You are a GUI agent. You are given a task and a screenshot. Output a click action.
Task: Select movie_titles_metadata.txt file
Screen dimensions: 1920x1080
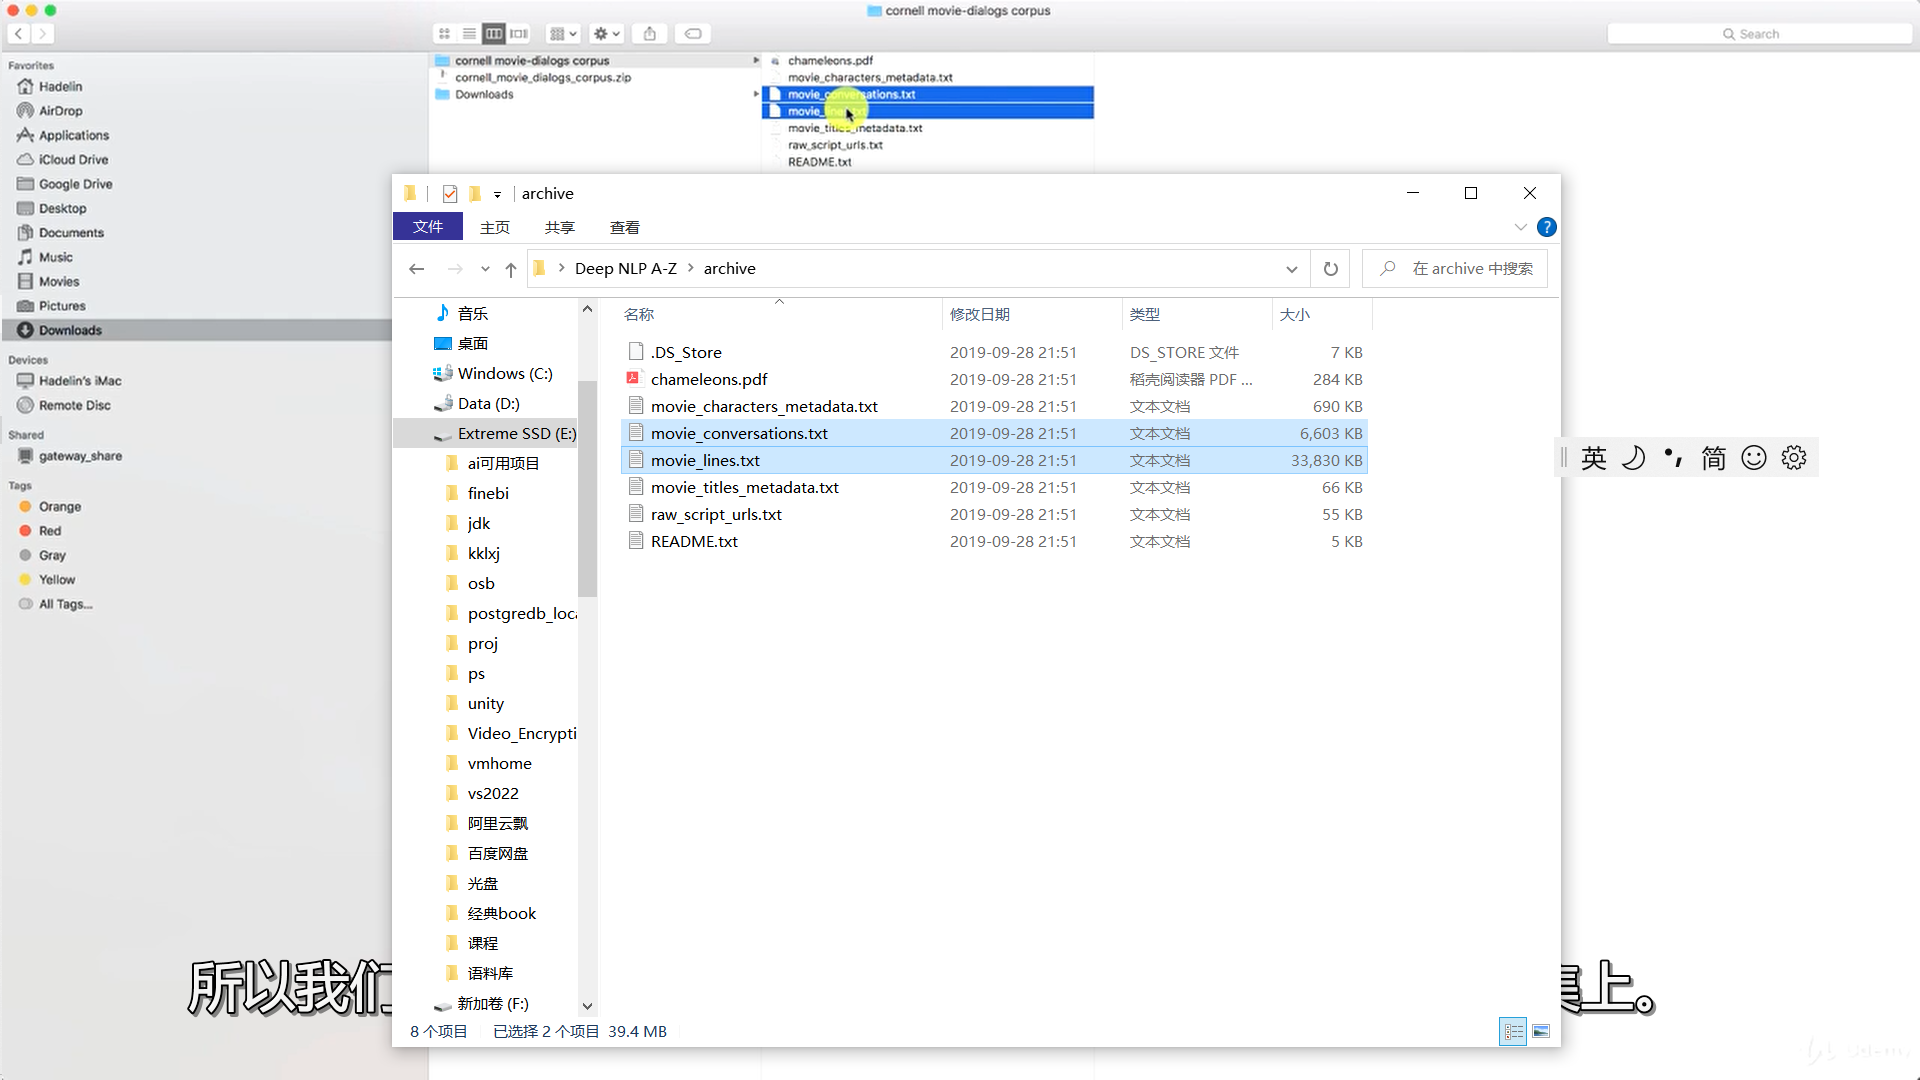click(x=994, y=488)
